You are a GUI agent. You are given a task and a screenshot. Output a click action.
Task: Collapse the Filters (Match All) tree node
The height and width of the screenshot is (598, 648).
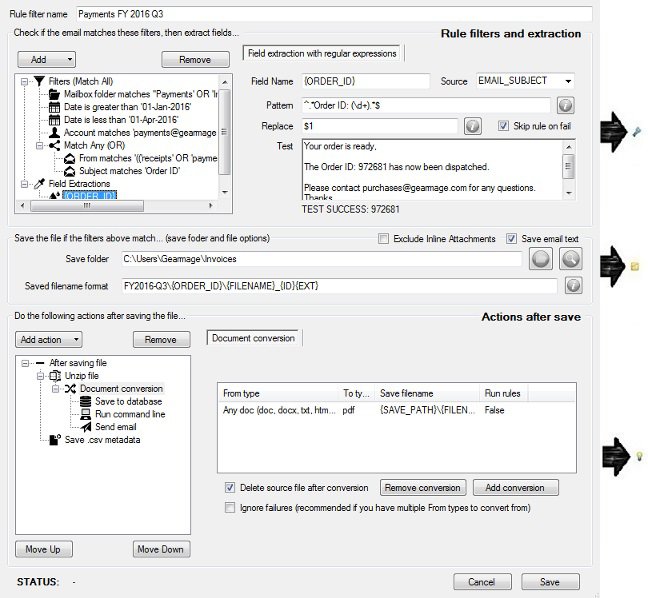24,80
